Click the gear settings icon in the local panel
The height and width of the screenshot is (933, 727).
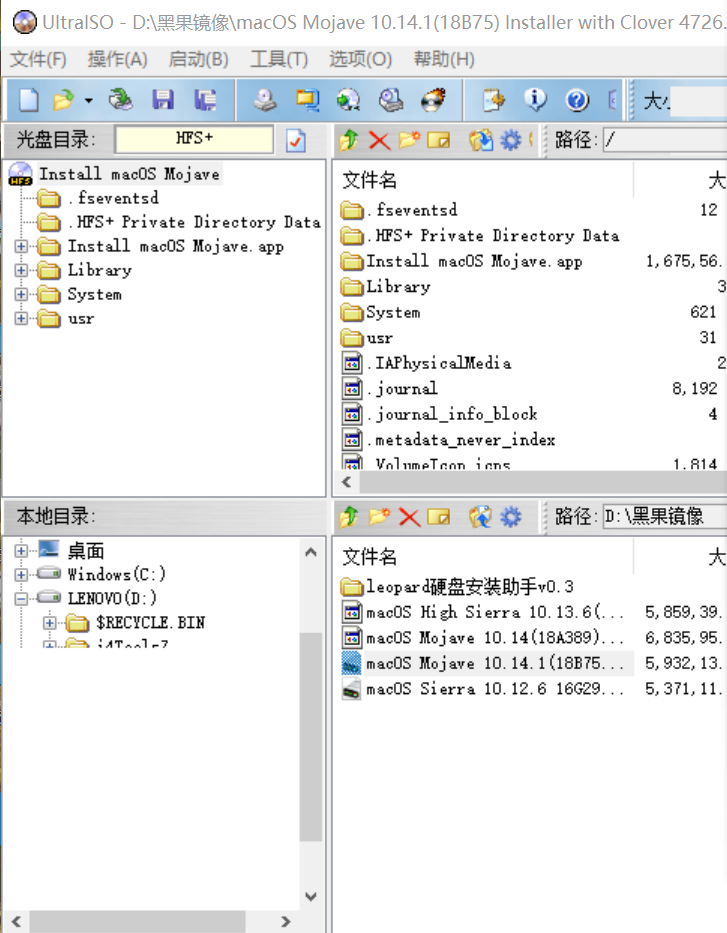[510, 516]
